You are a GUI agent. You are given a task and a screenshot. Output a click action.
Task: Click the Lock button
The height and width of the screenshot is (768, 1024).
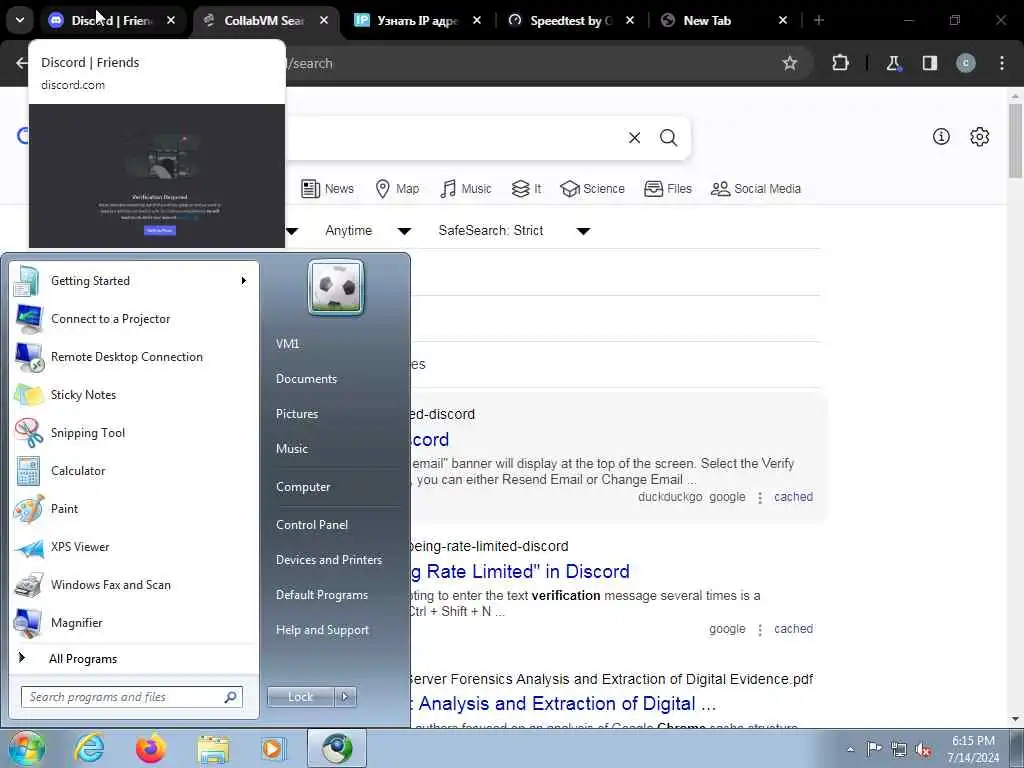[x=300, y=697]
